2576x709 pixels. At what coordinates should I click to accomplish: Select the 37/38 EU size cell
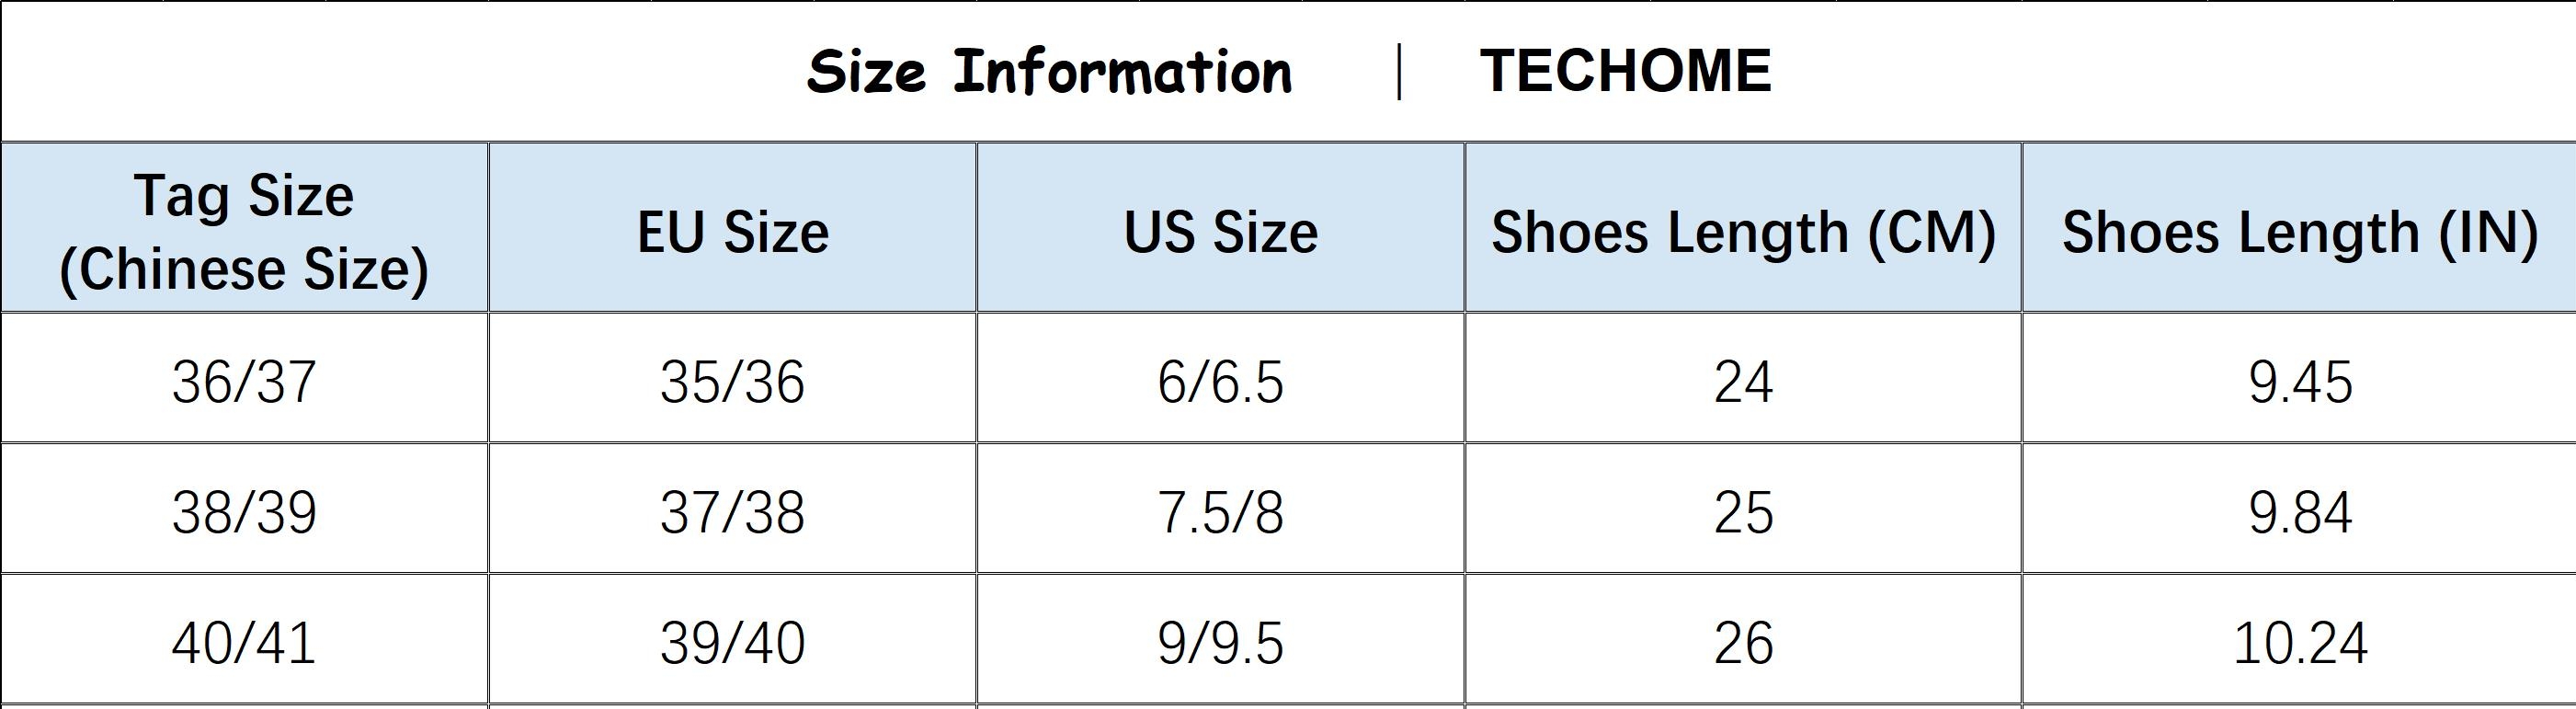click(732, 513)
